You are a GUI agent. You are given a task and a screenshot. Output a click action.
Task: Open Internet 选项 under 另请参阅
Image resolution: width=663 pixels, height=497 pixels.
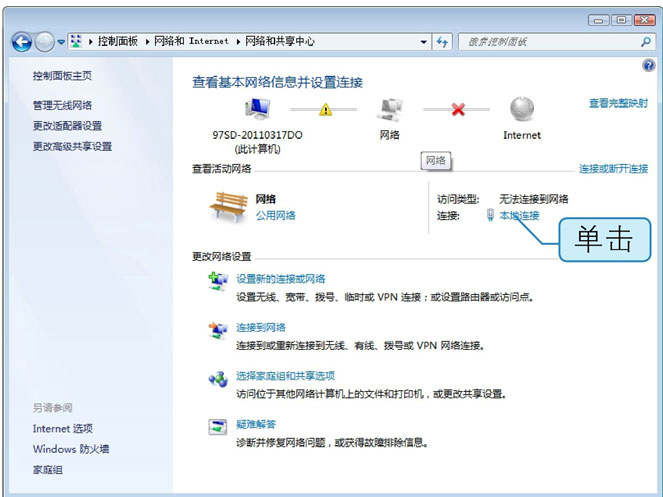point(63,428)
